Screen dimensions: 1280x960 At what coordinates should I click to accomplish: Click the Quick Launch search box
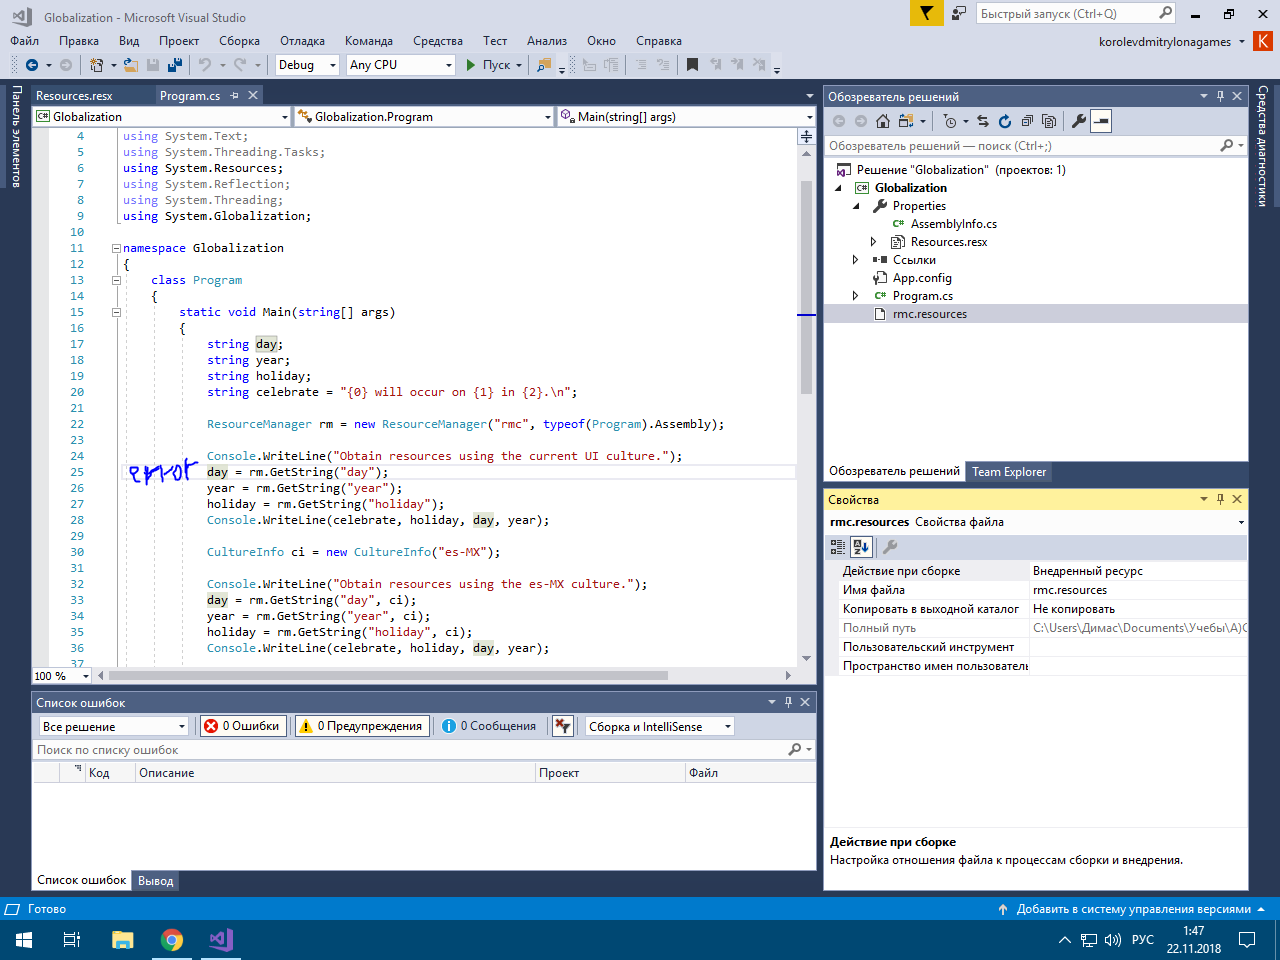coord(1076,14)
